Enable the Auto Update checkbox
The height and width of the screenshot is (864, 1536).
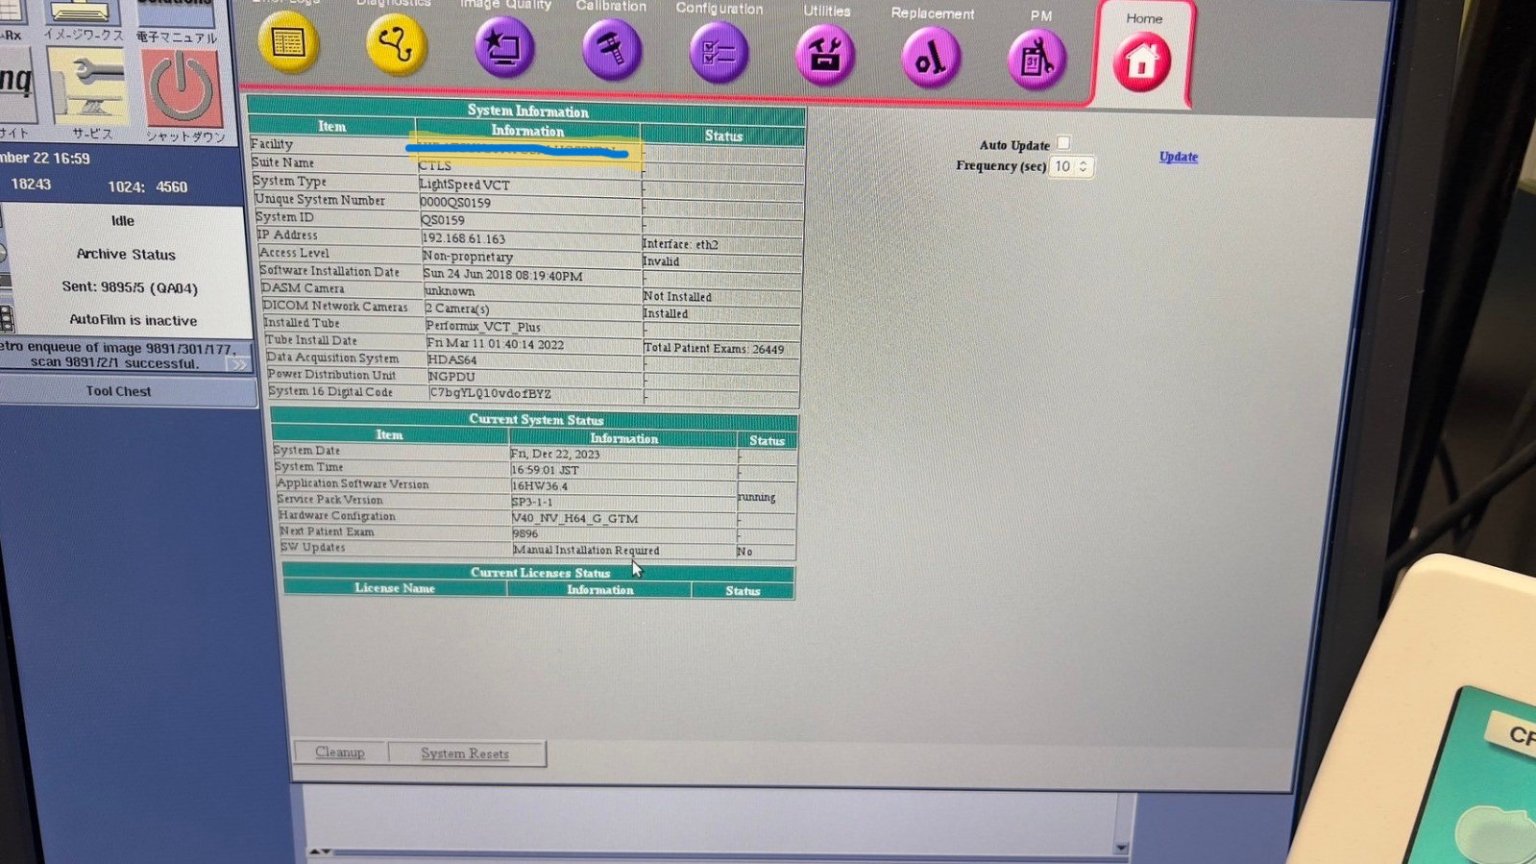(x=1063, y=143)
